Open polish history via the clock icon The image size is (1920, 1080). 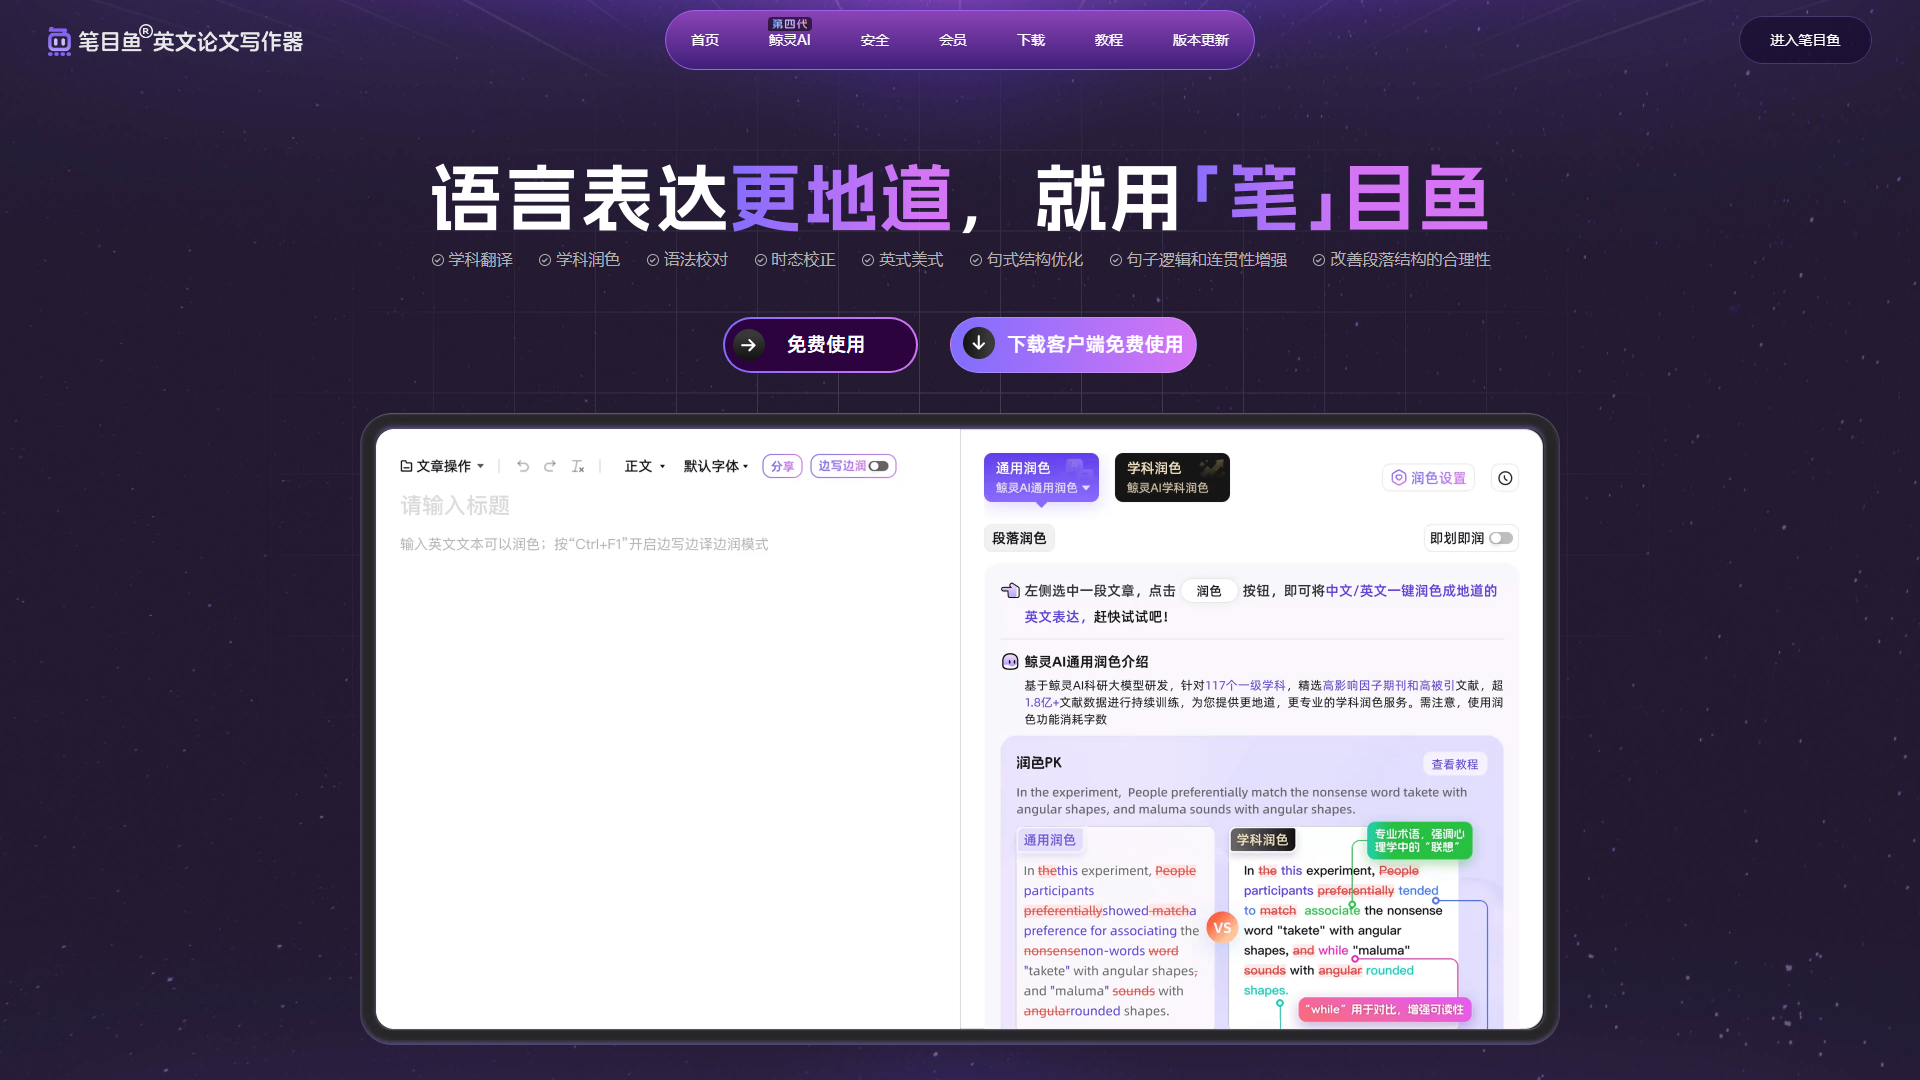pyautogui.click(x=1505, y=478)
